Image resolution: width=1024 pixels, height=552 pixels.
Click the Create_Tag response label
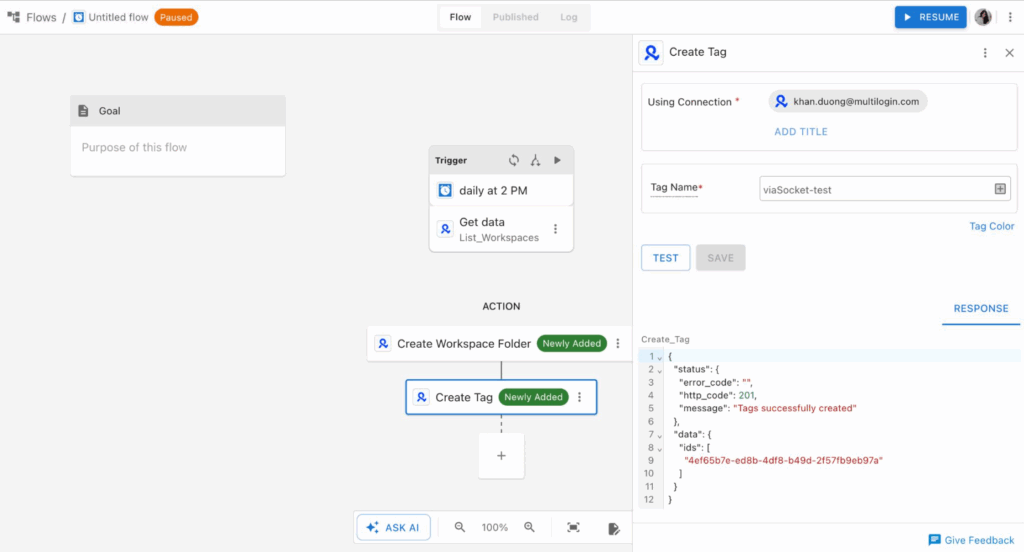point(665,339)
